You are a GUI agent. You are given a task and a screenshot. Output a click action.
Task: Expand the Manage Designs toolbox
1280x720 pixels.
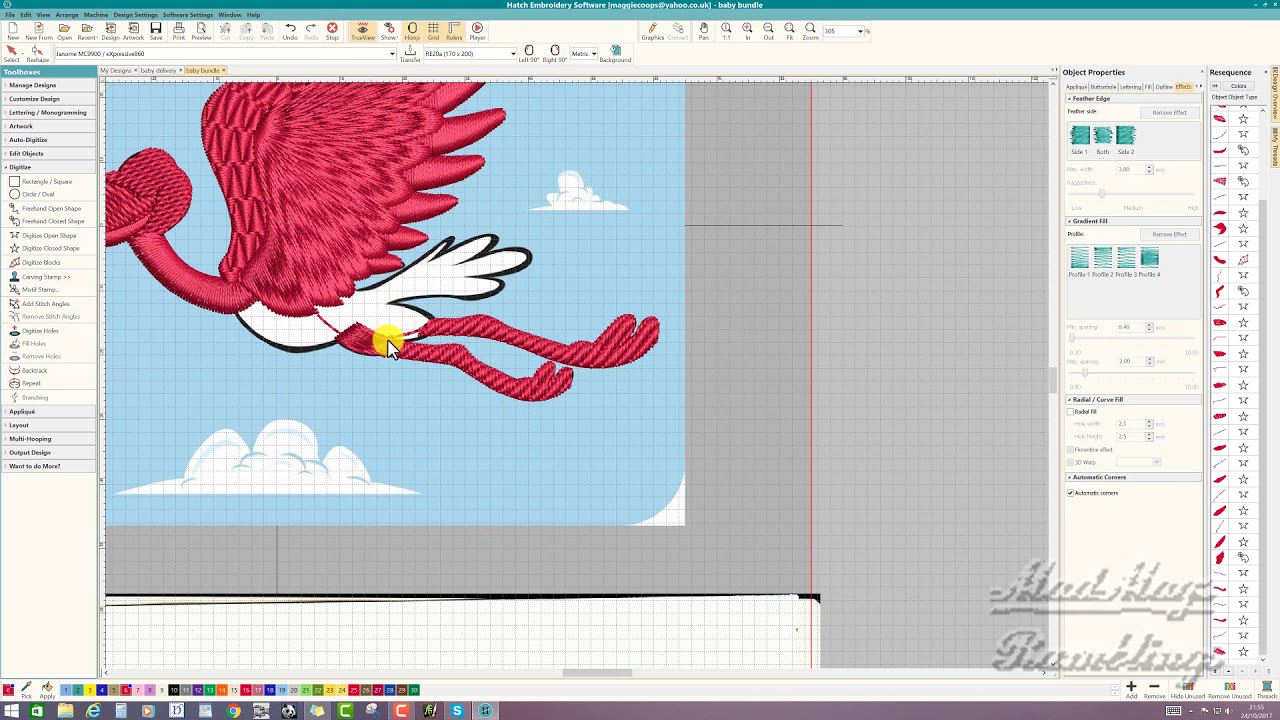(x=49, y=85)
